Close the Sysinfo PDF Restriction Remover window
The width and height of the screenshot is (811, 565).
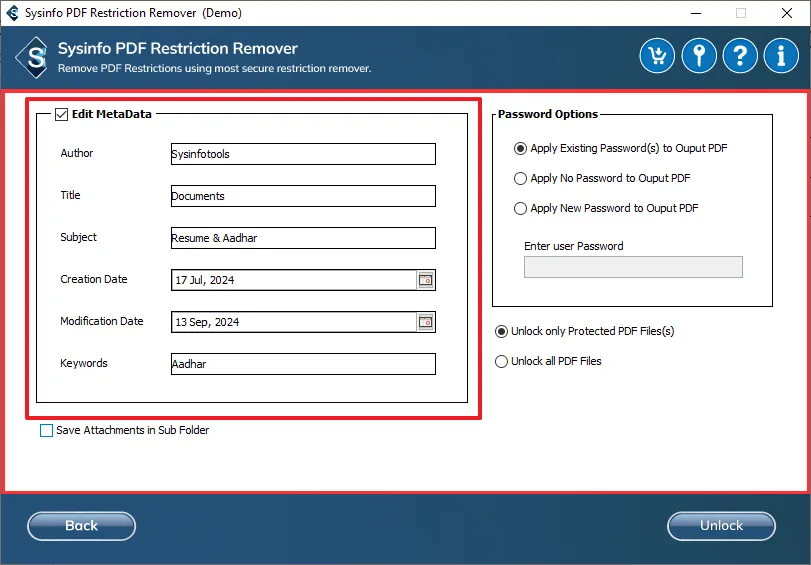787,13
